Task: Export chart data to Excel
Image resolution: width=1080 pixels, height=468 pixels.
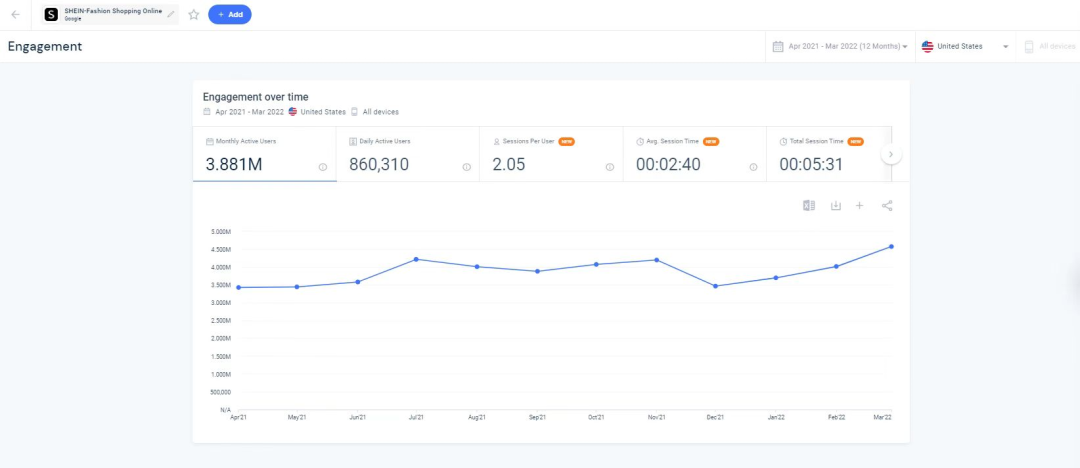Action: tap(808, 206)
